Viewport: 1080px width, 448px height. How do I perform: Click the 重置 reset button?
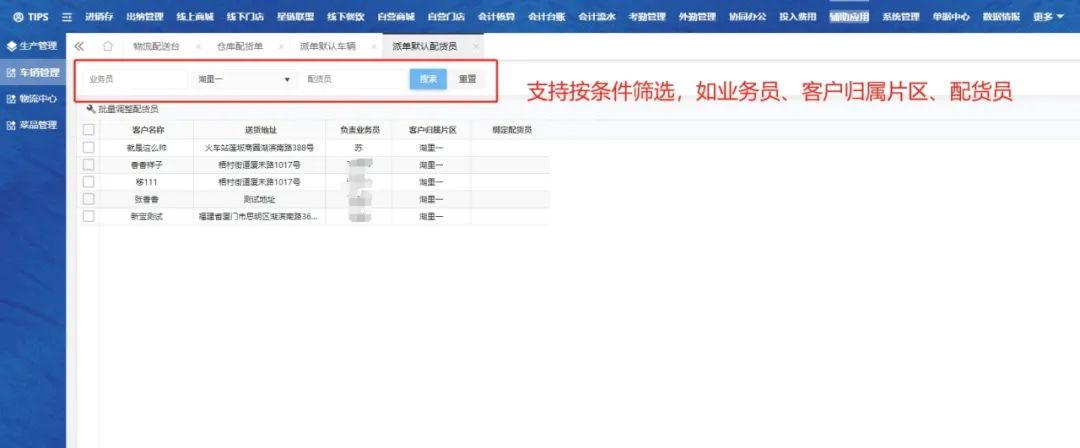pos(467,79)
